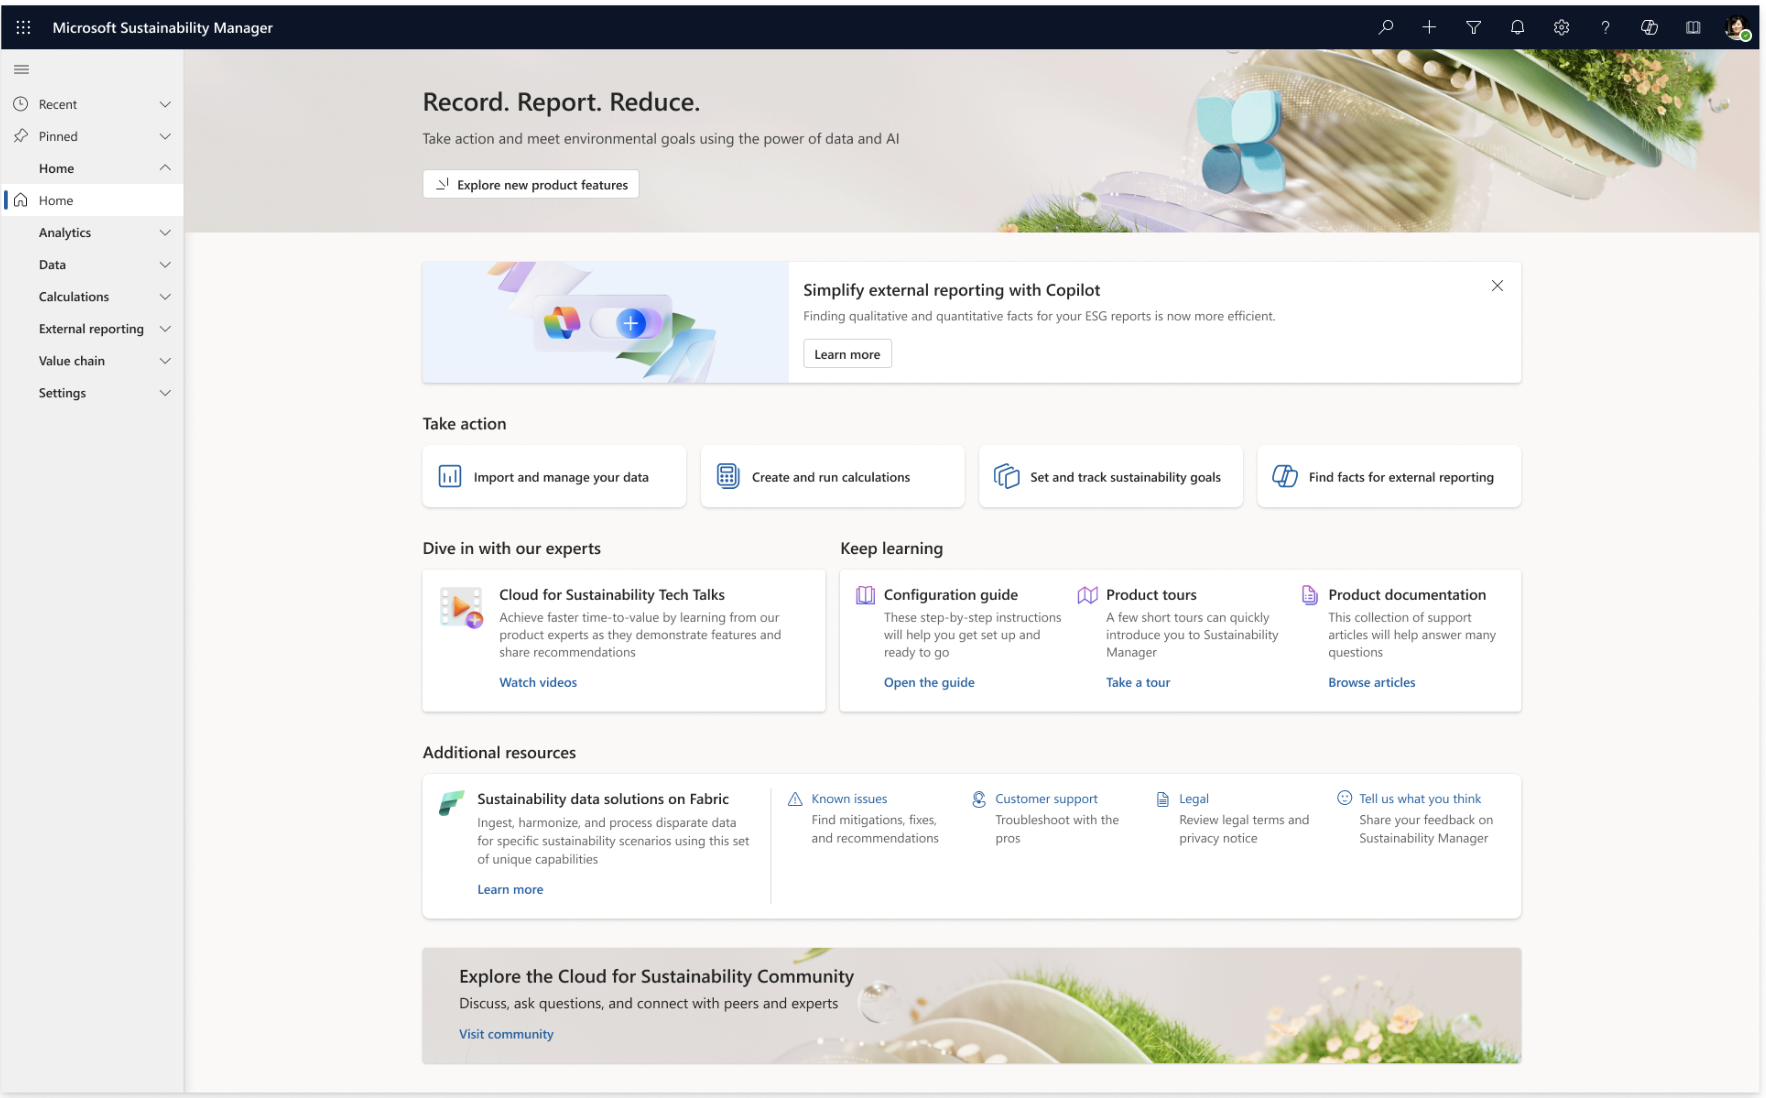The width and height of the screenshot is (1766, 1098).
Task: Open the settings gear icon in header
Action: [x=1561, y=27]
